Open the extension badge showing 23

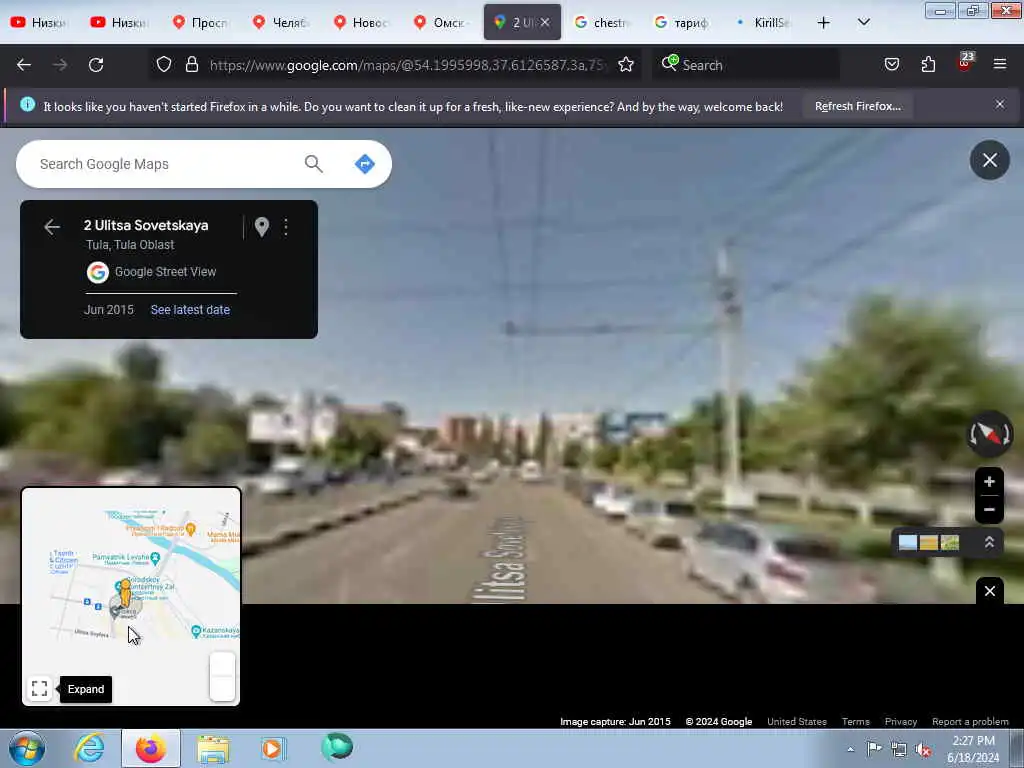(x=965, y=62)
